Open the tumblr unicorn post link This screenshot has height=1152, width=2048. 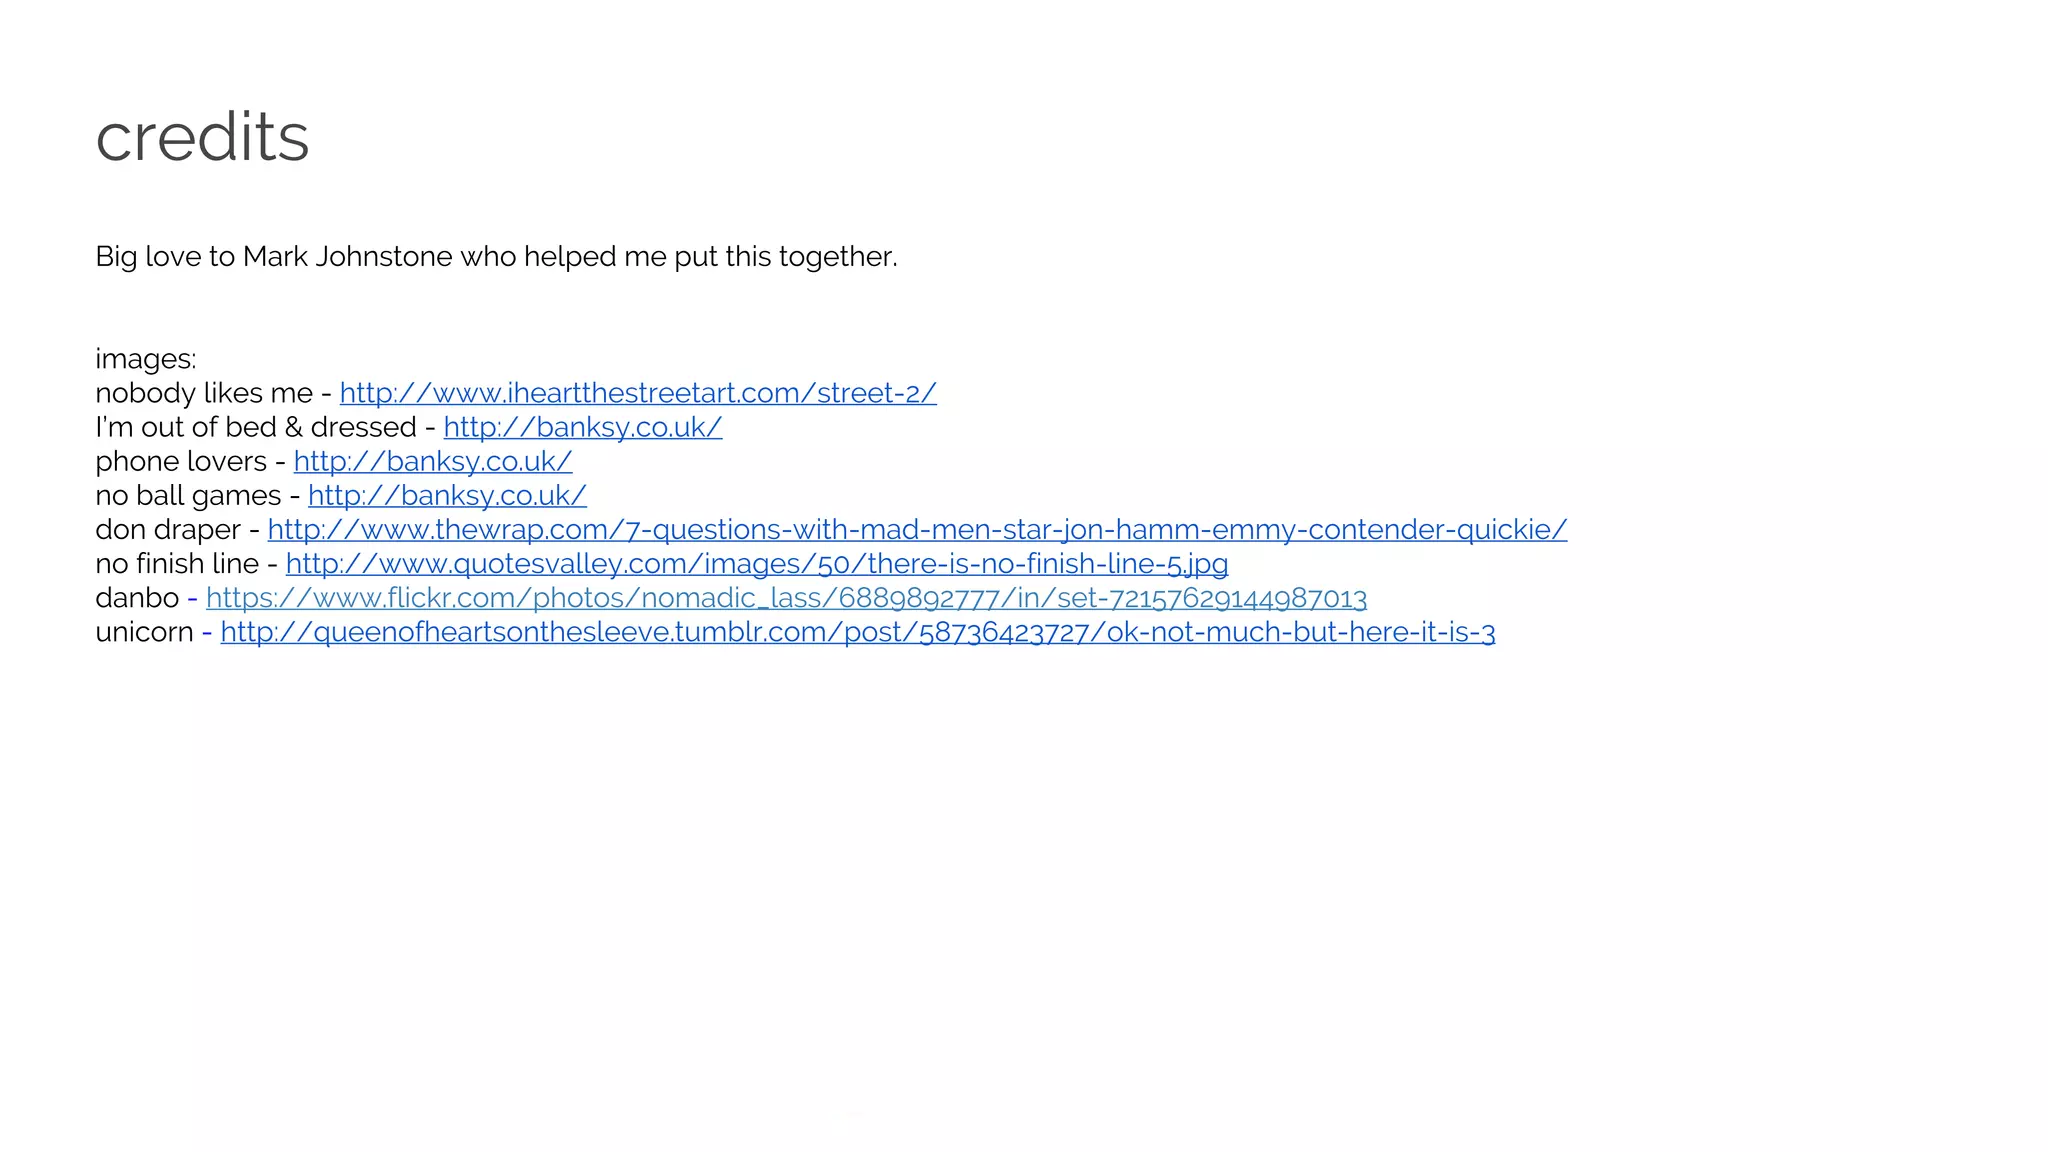coord(858,632)
